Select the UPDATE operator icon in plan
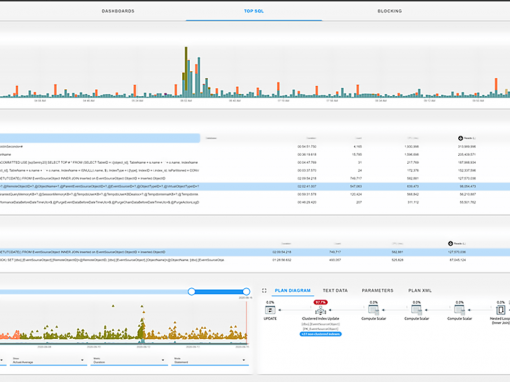 (270, 310)
